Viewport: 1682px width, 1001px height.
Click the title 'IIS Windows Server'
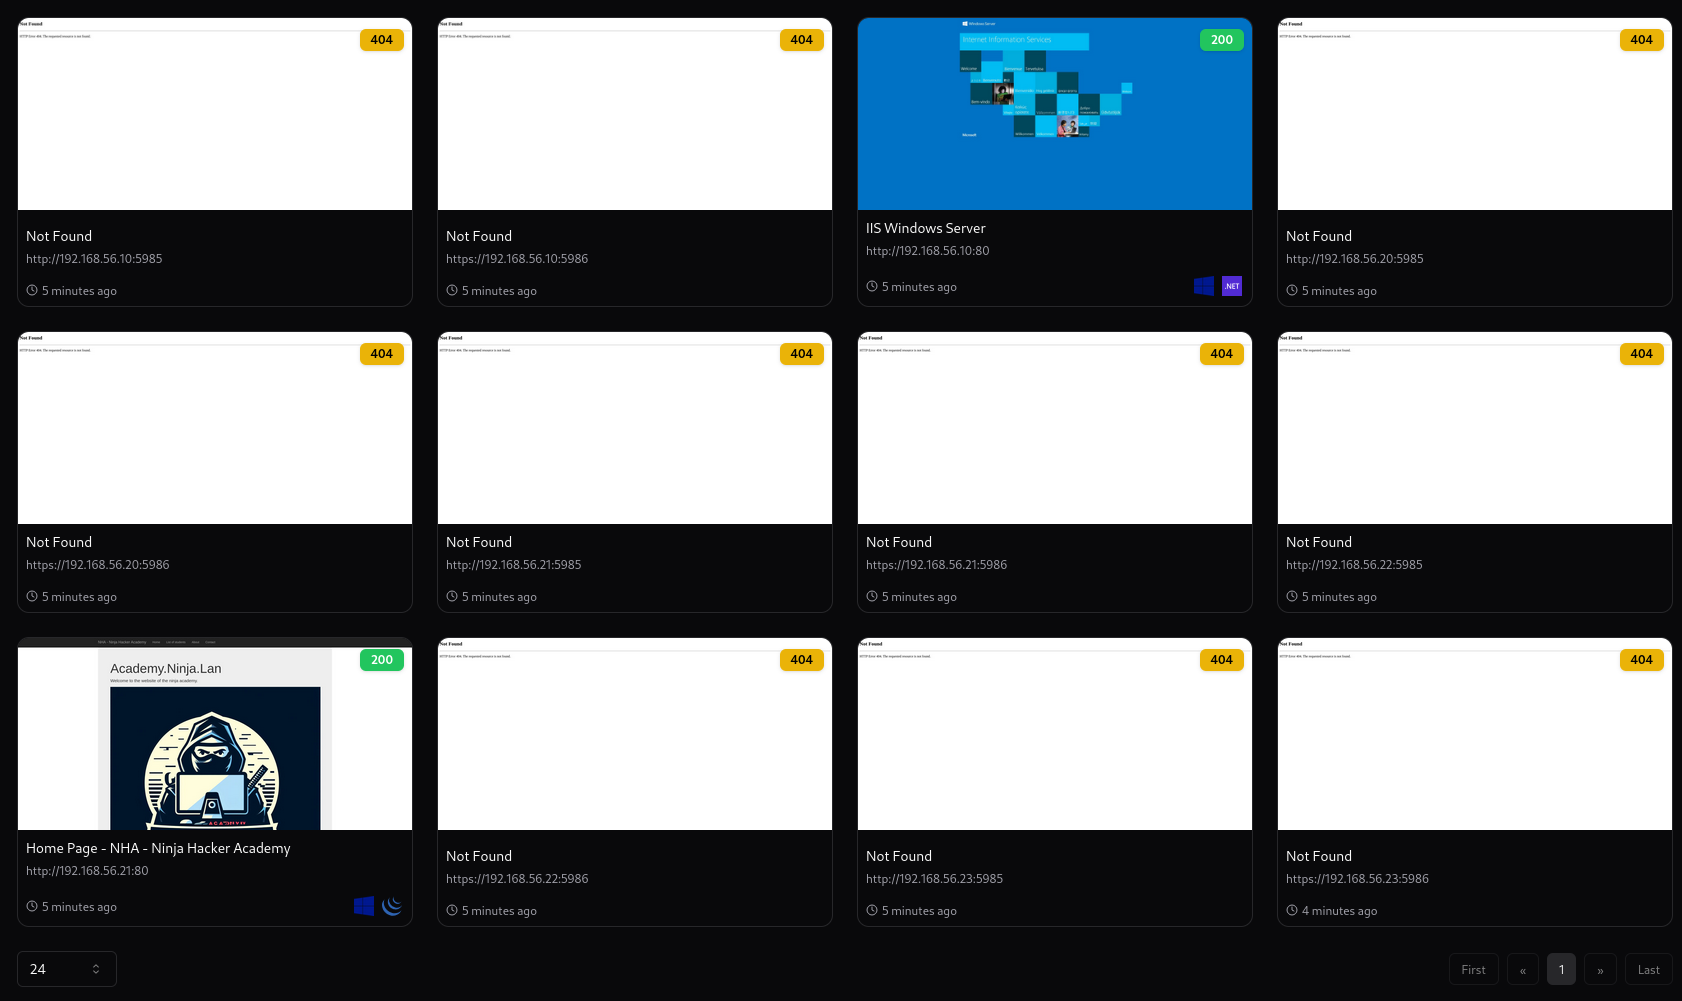pos(925,228)
